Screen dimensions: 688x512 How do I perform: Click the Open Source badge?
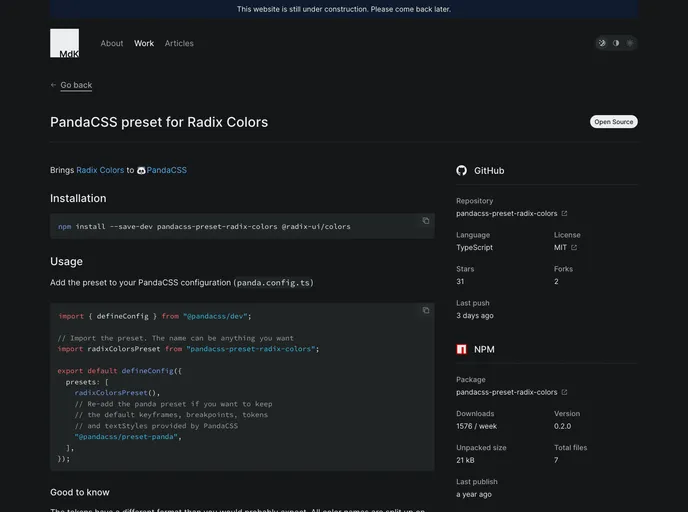tap(613, 122)
